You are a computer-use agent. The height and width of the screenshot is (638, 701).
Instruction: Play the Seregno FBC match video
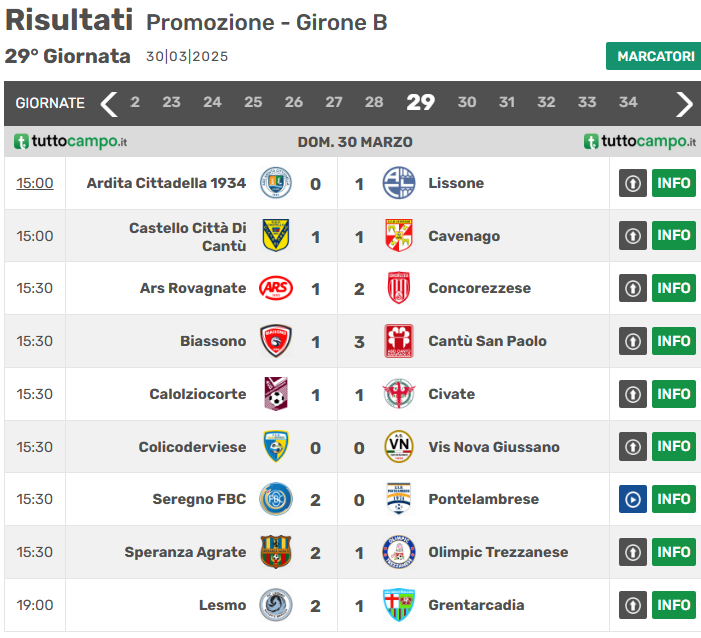[x=632, y=499]
